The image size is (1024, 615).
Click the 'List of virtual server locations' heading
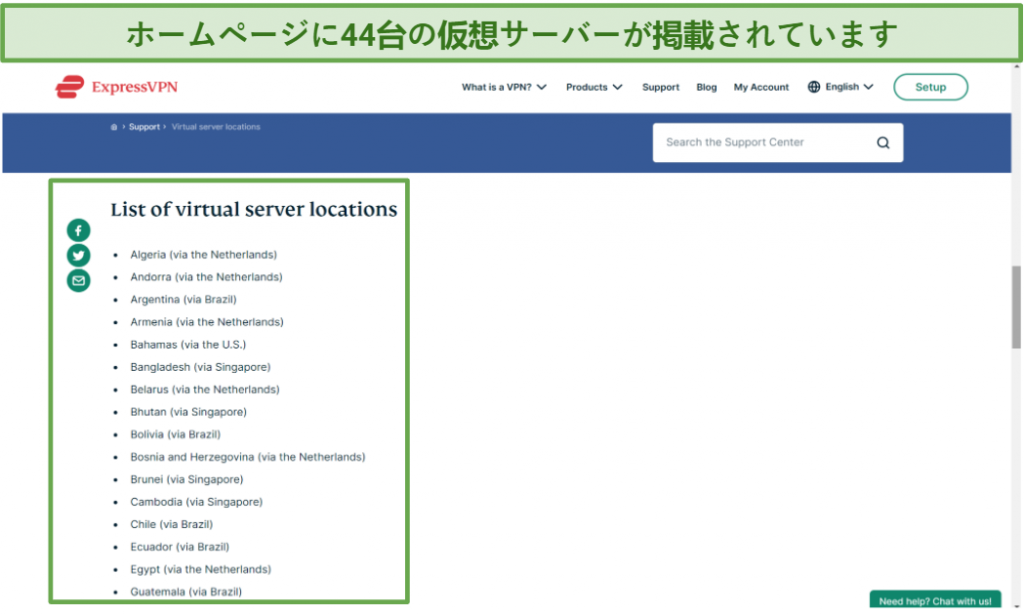[253, 209]
